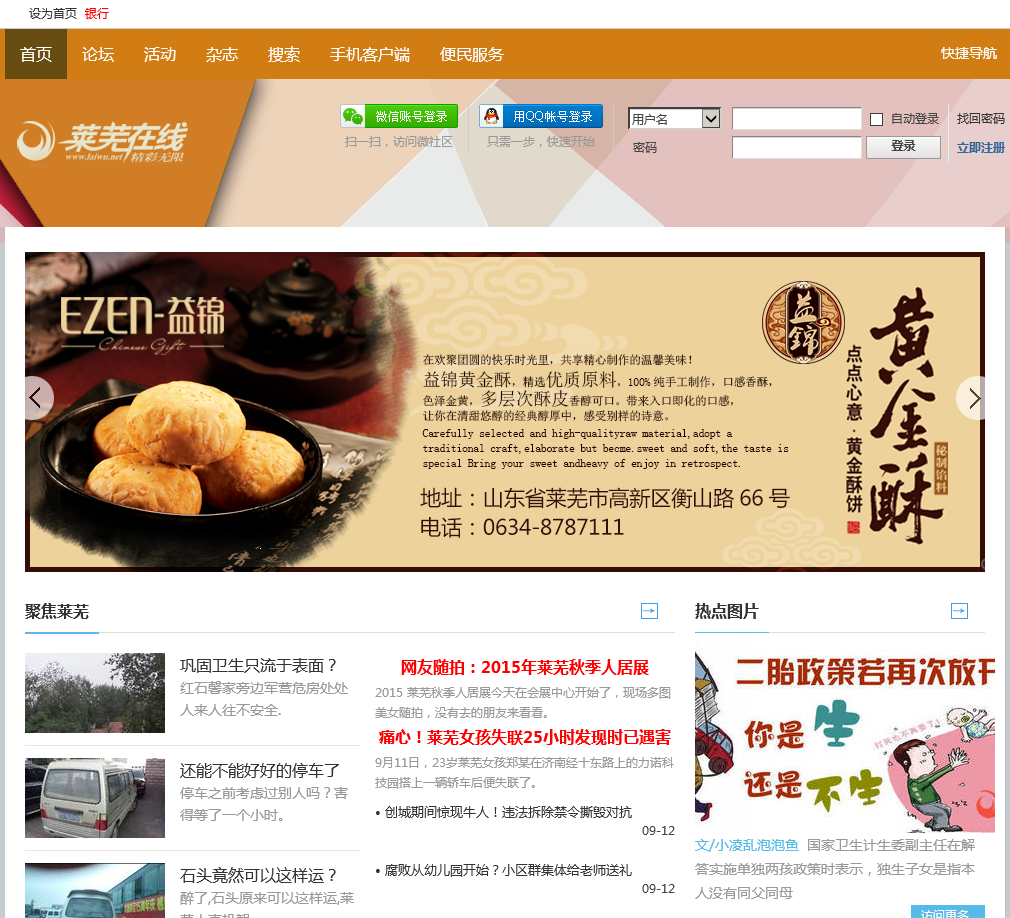This screenshot has width=1010, height=918.
Task: Open the 杂志 navigation item
Action: 222,54
